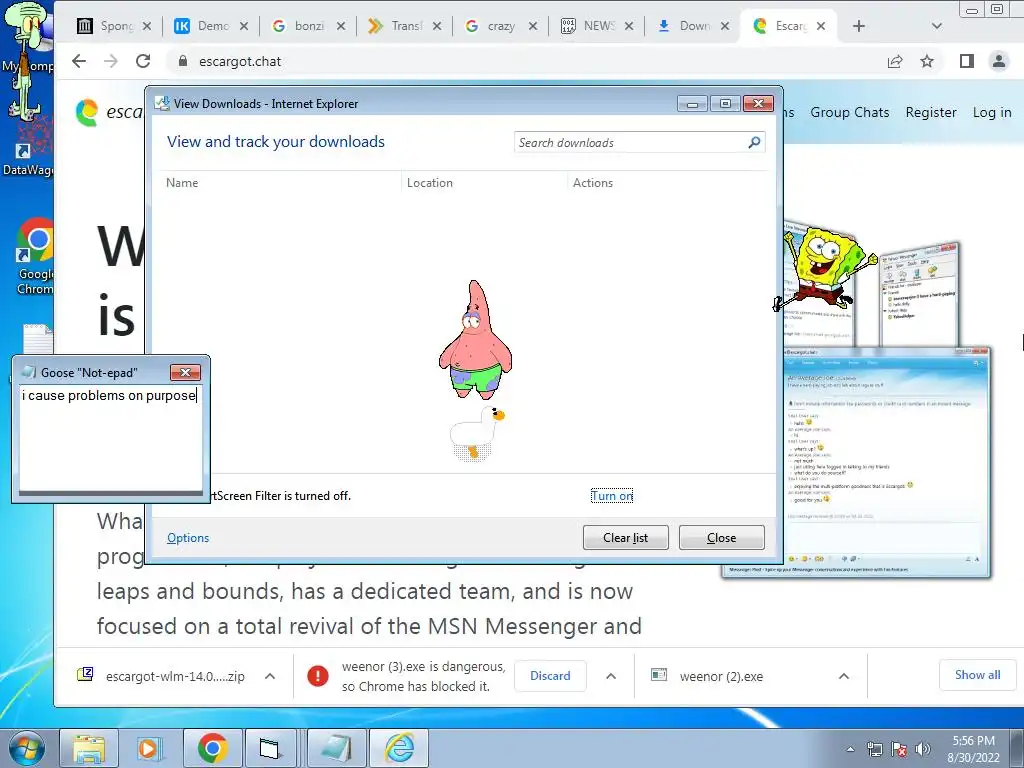Close the Escargot tab
This screenshot has width=1024, height=768.
pos(821,26)
